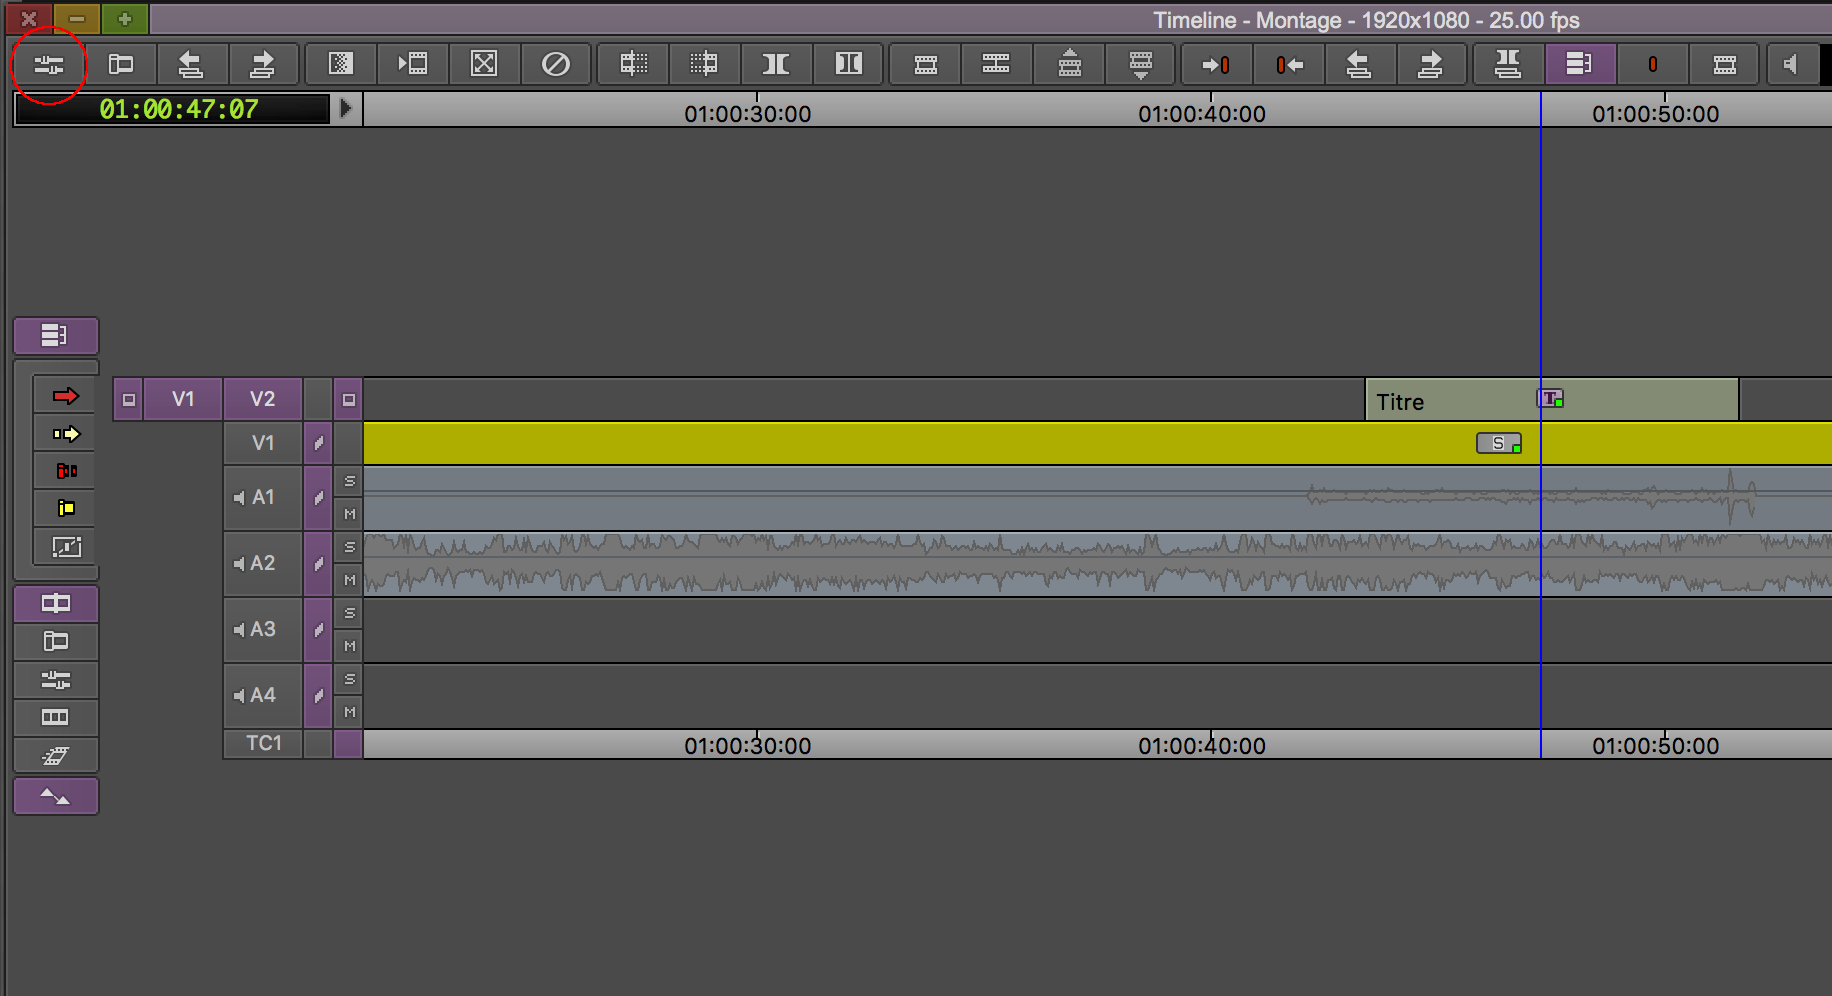1832x996 pixels.
Task: Solo the A1 audio track
Action: pos(349,481)
